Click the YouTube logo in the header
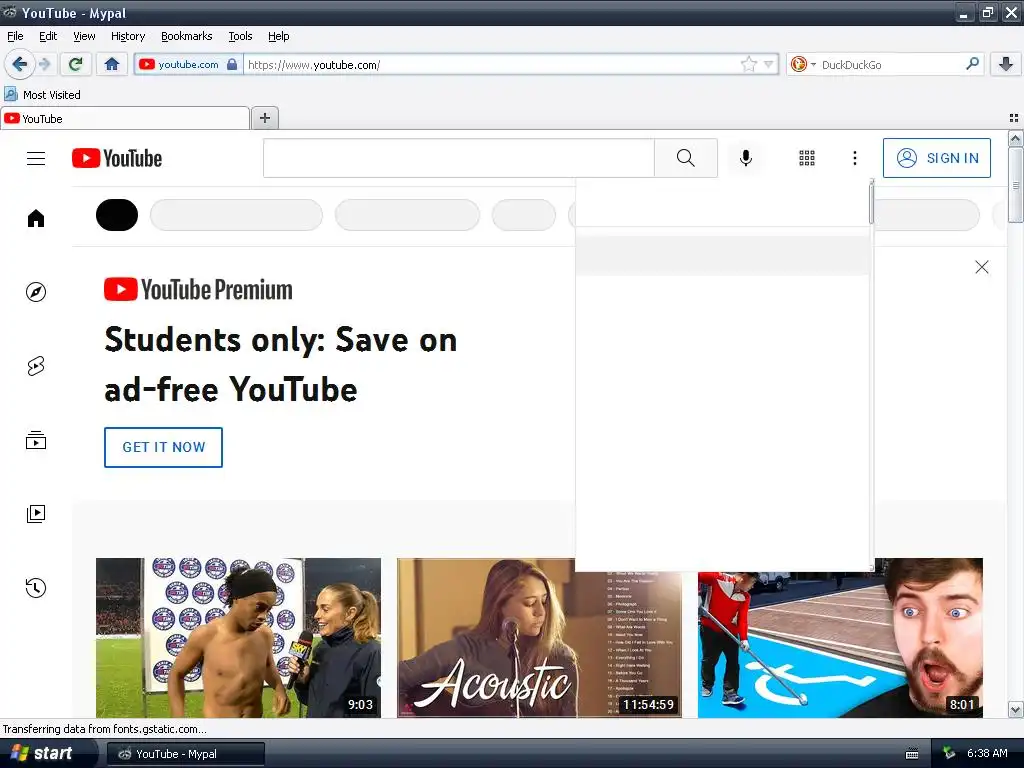This screenshot has width=1024, height=768. tap(117, 158)
